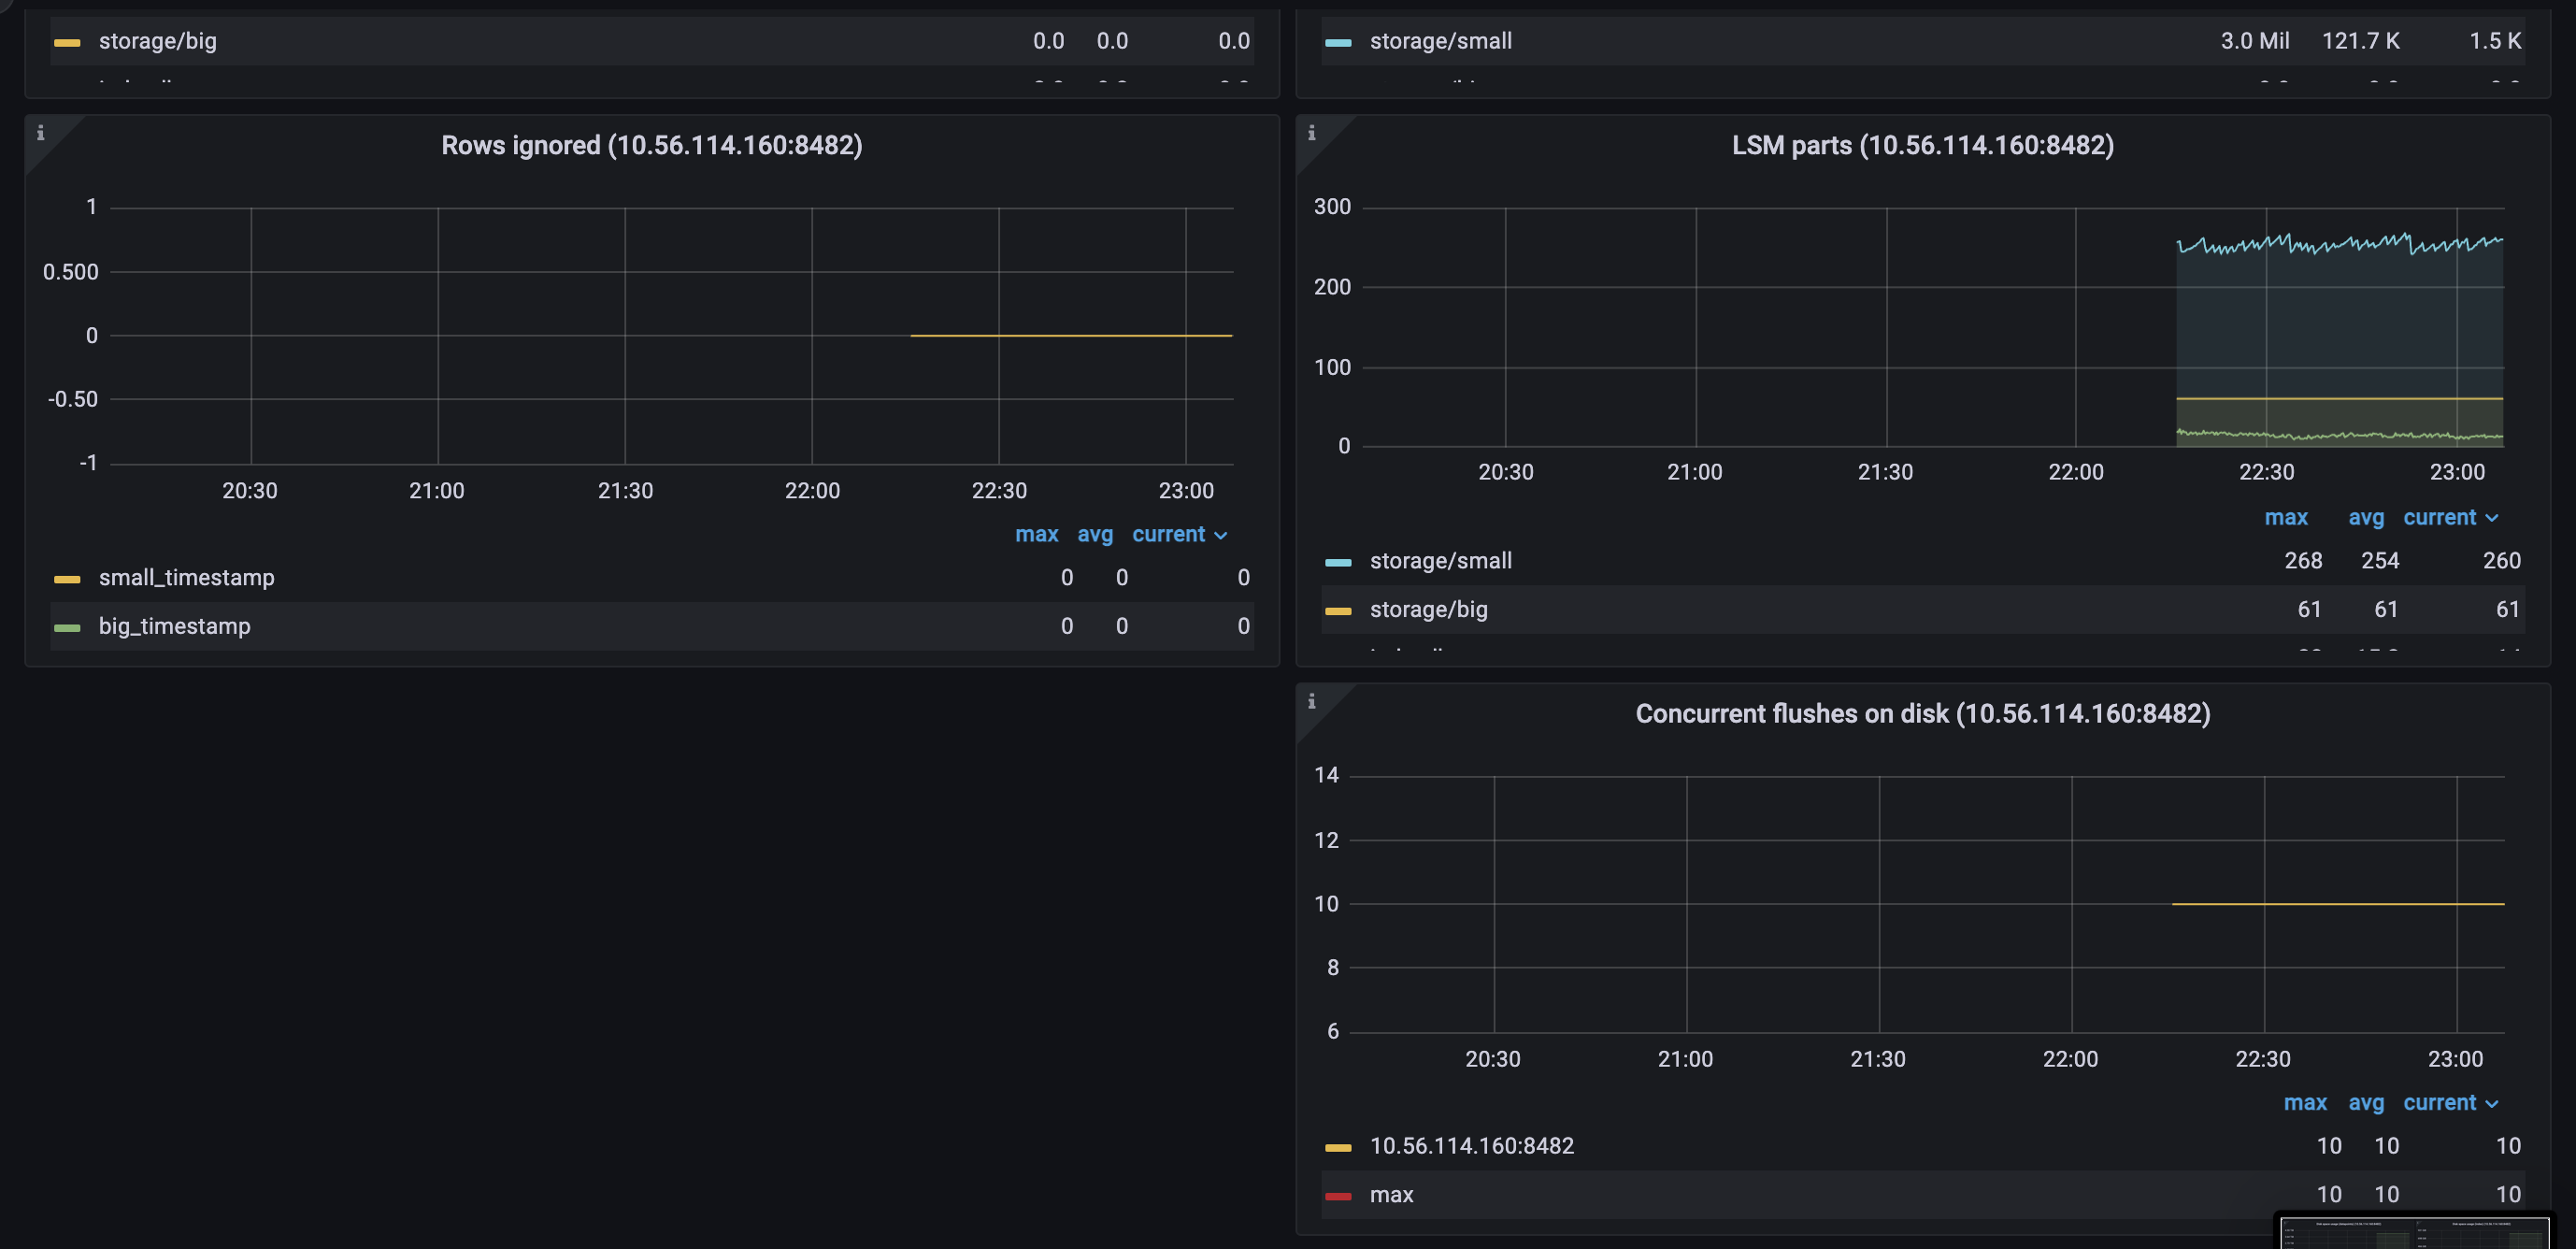Sort Concurrent flushes legend by avg column

tap(2365, 1103)
